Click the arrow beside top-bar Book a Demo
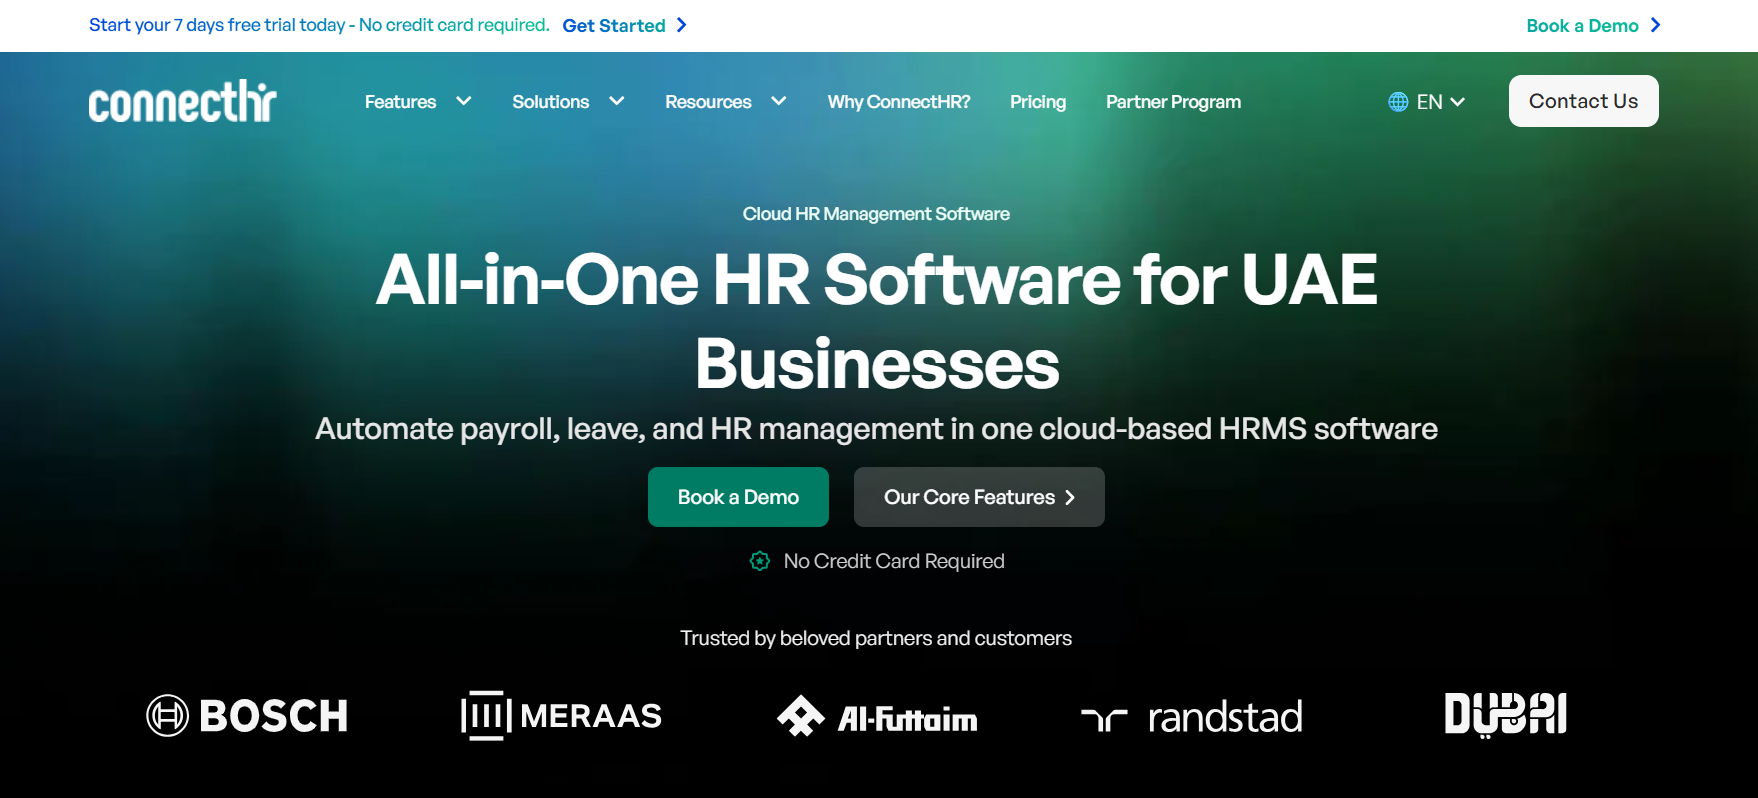1758x798 pixels. [x=1655, y=25]
